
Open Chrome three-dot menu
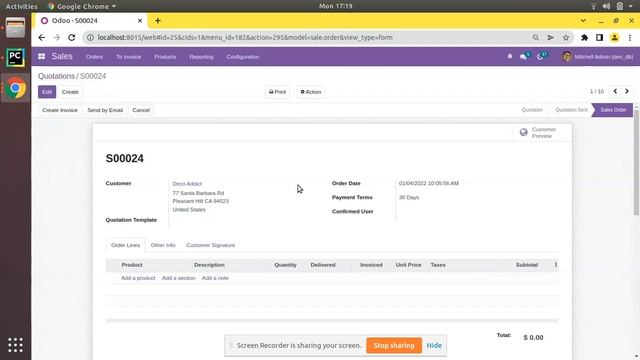coord(630,38)
